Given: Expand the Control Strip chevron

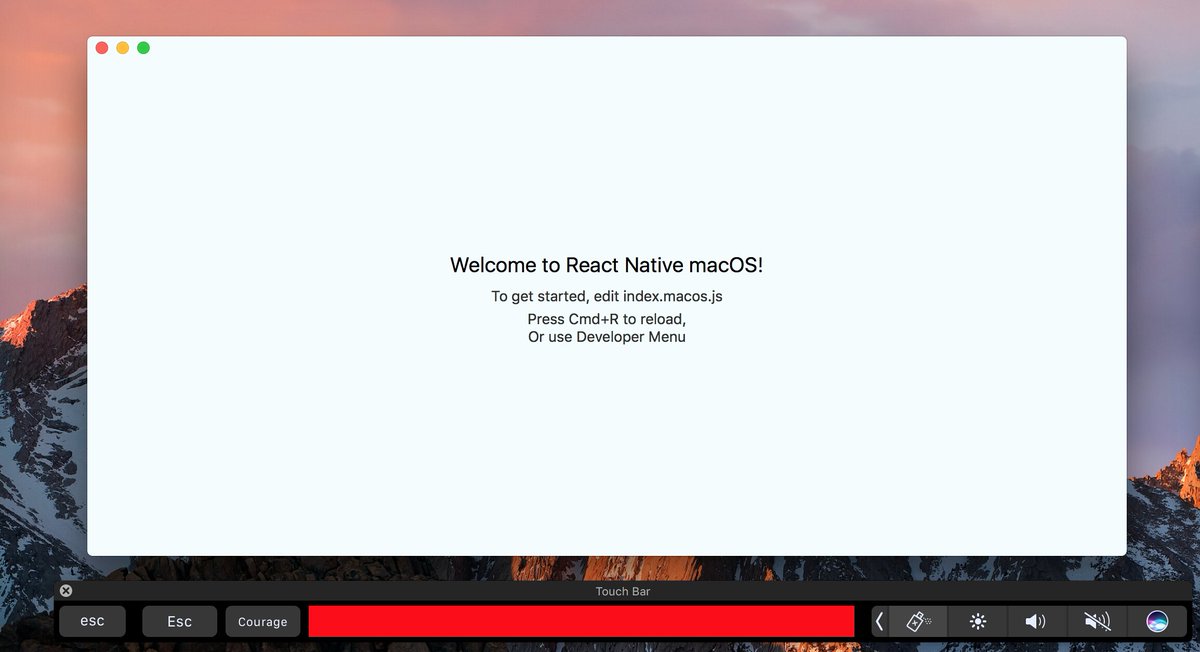Looking at the screenshot, I should pyautogui.click(x=879, y=621).
